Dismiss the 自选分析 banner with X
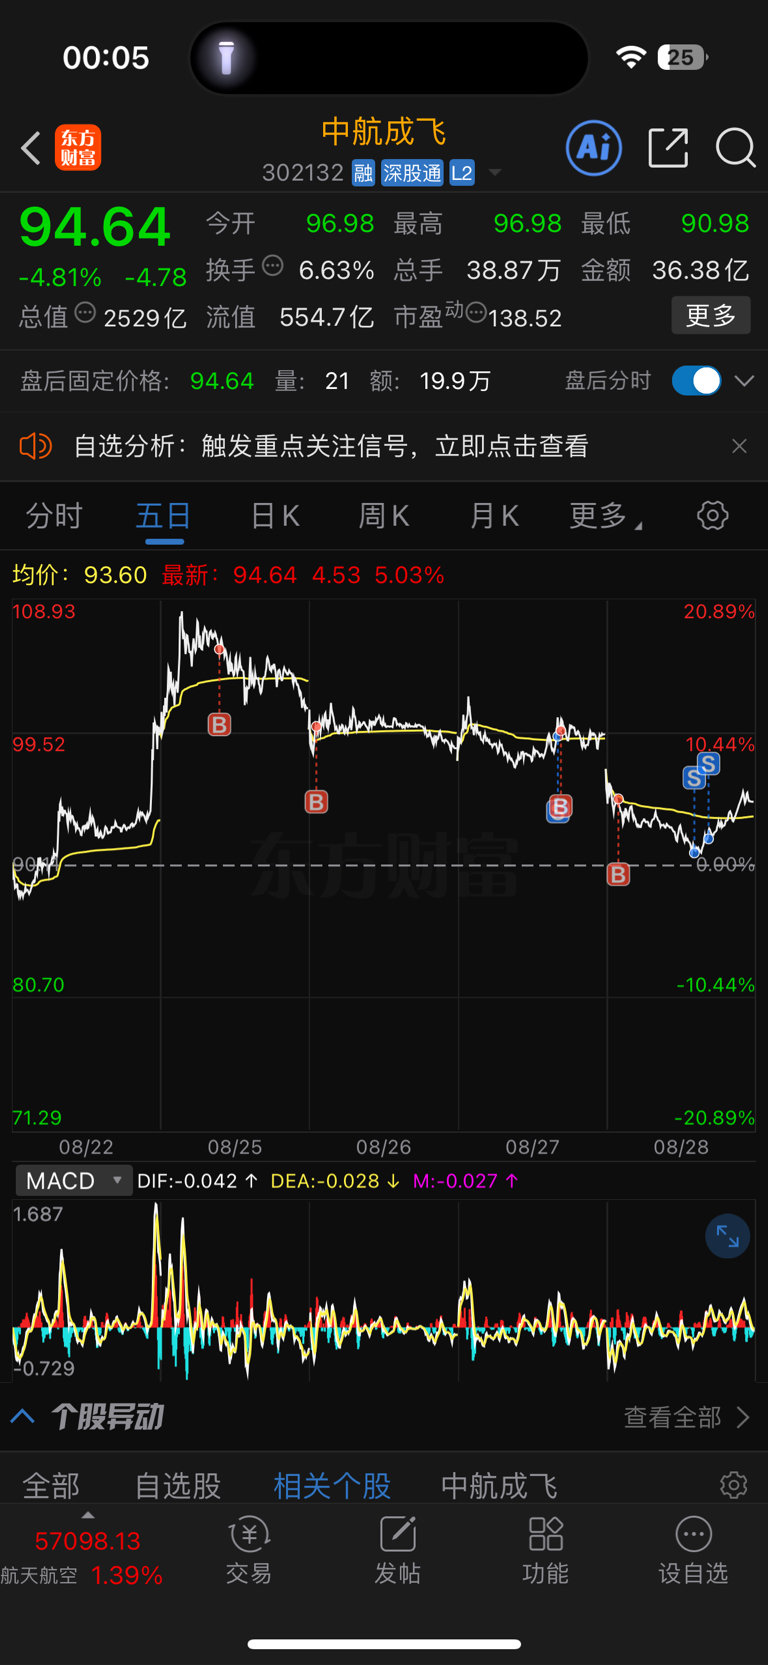This screenshot has height=1665, width=769. [739, 446]
